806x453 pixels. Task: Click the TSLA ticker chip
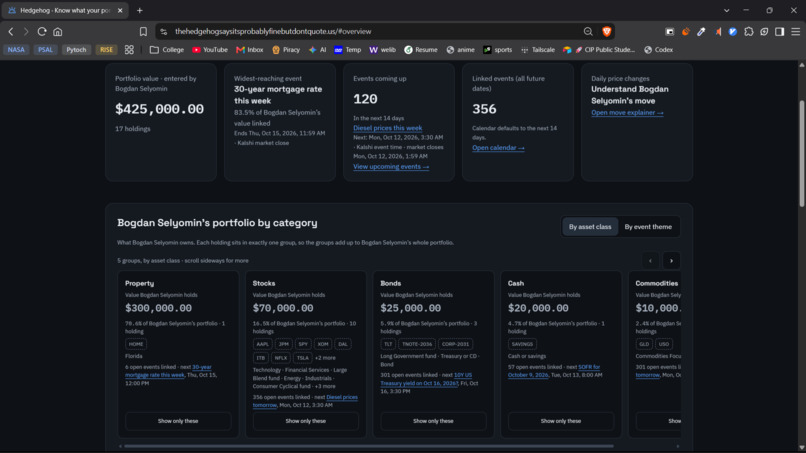coord(302,358)
